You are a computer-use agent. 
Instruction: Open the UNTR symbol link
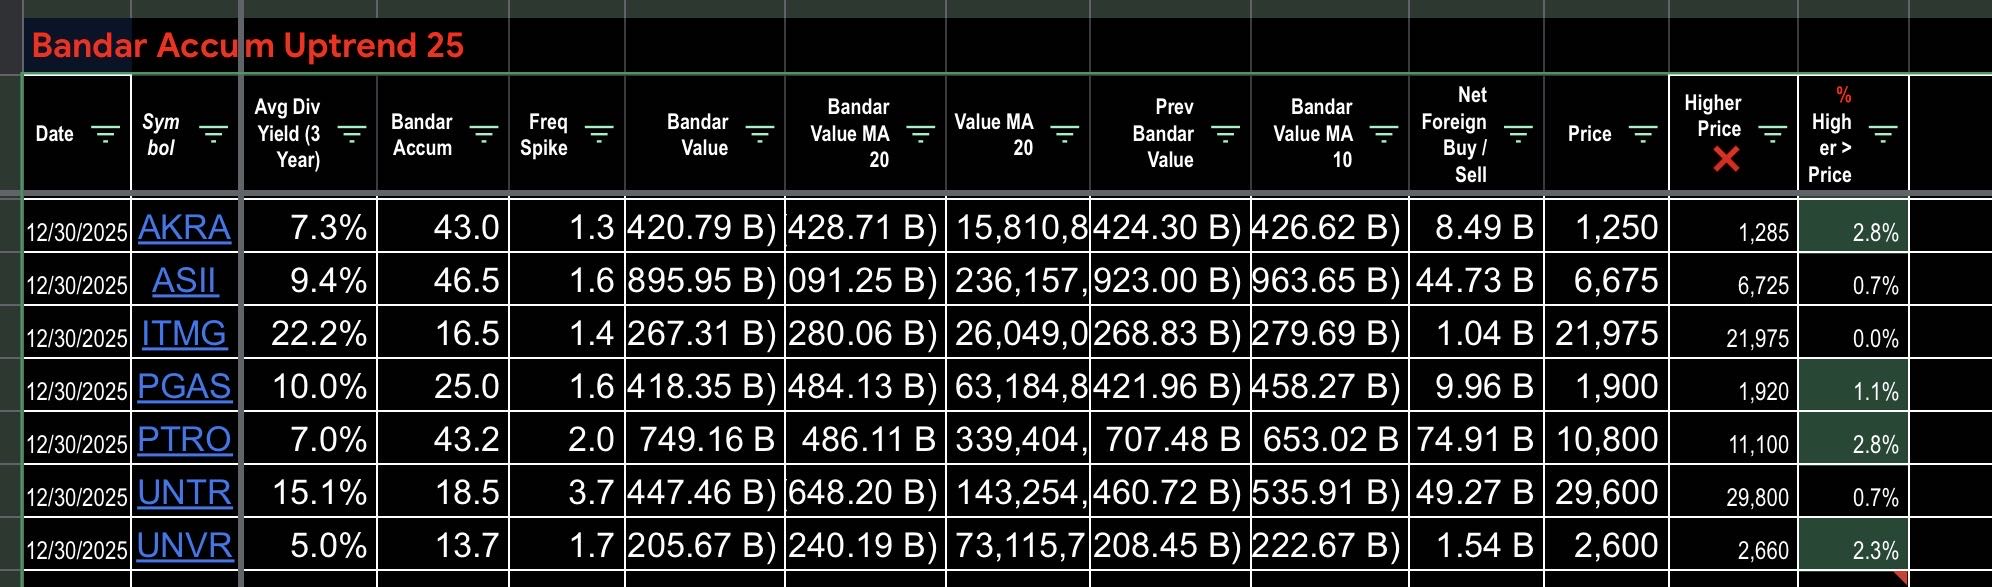pos(184,493)
